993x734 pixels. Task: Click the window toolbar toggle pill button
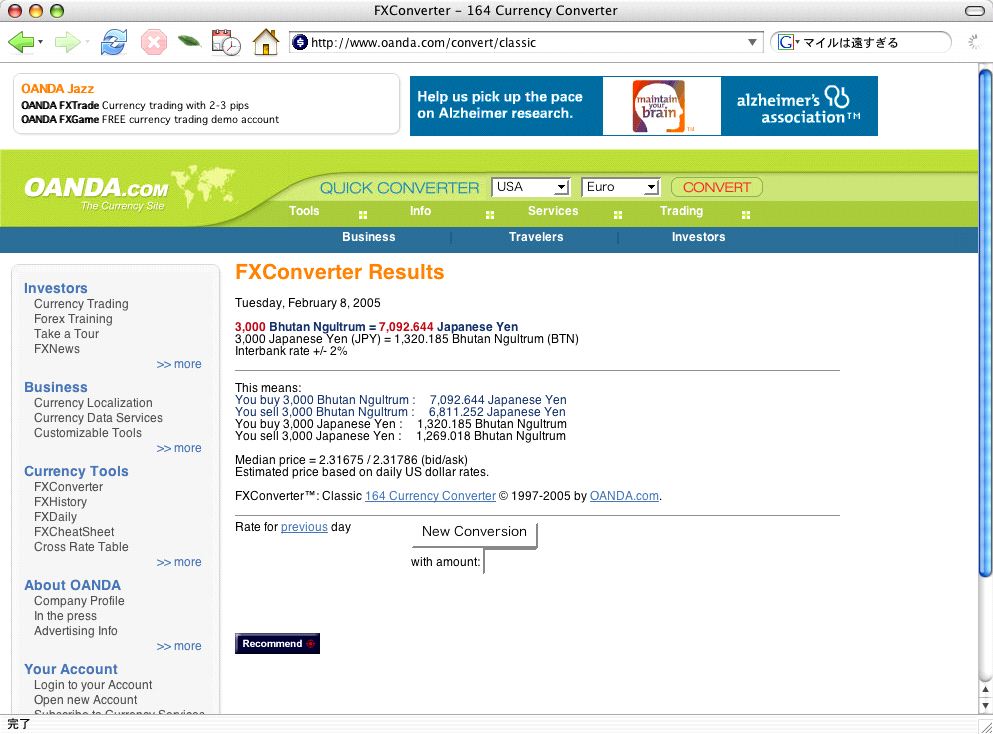tap(974, 11)
